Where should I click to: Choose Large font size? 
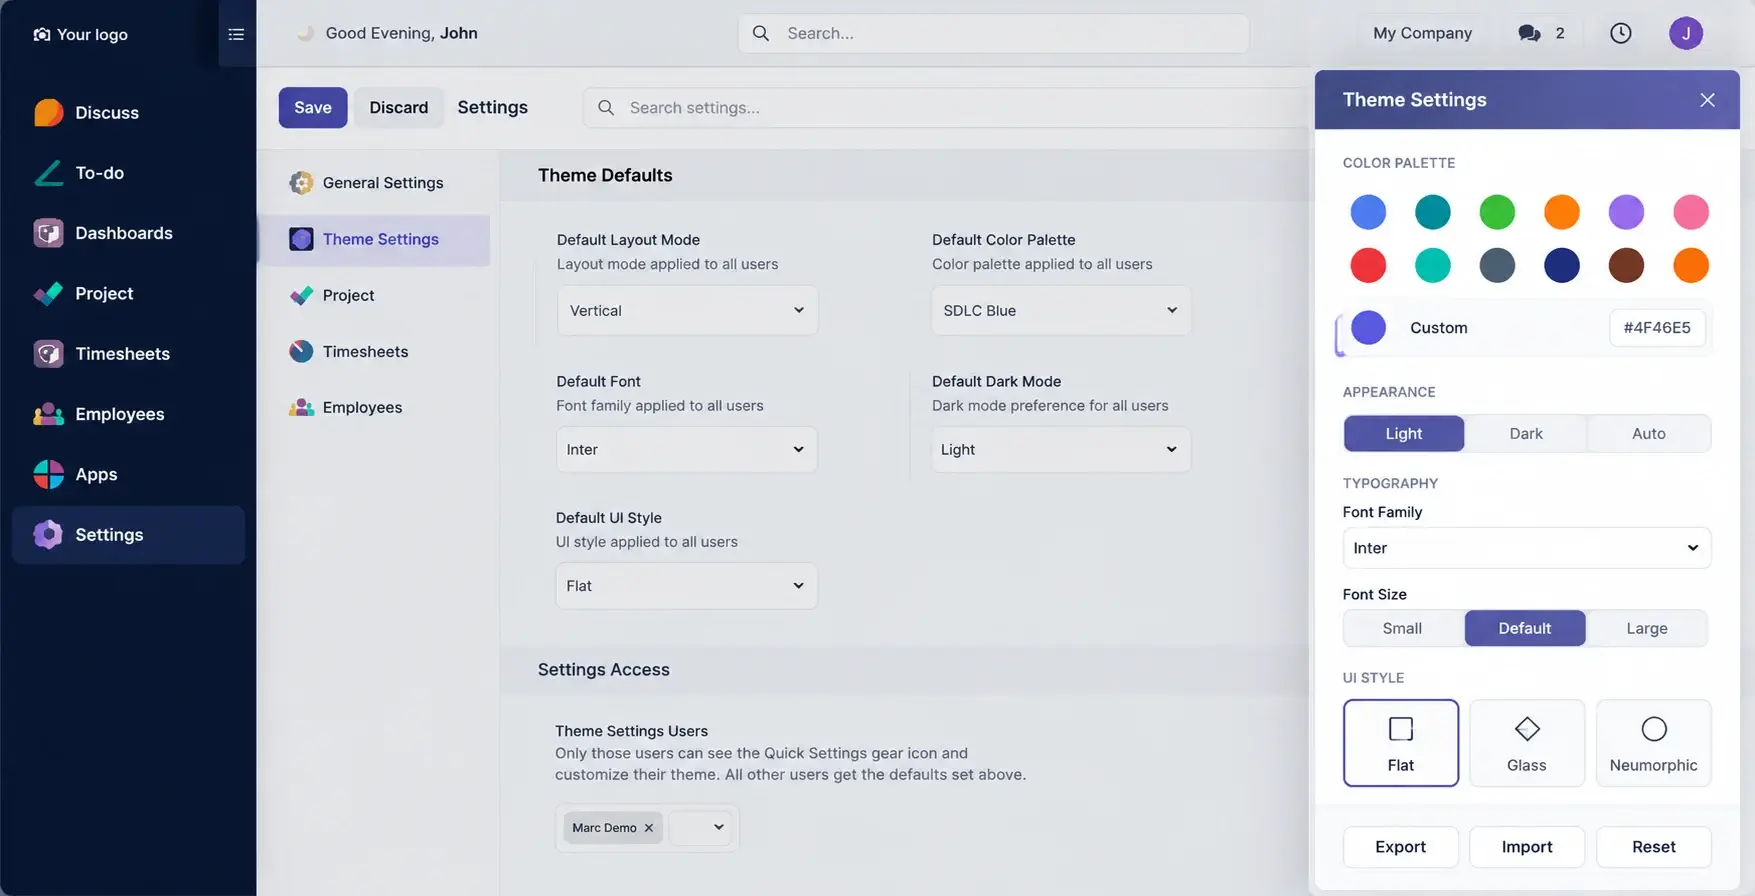[x=1647, y=628]
